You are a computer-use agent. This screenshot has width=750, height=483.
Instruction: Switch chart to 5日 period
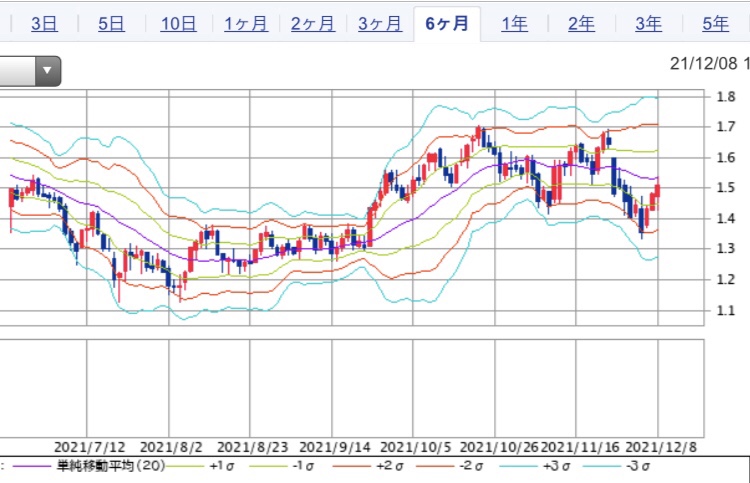click(111, 23)
